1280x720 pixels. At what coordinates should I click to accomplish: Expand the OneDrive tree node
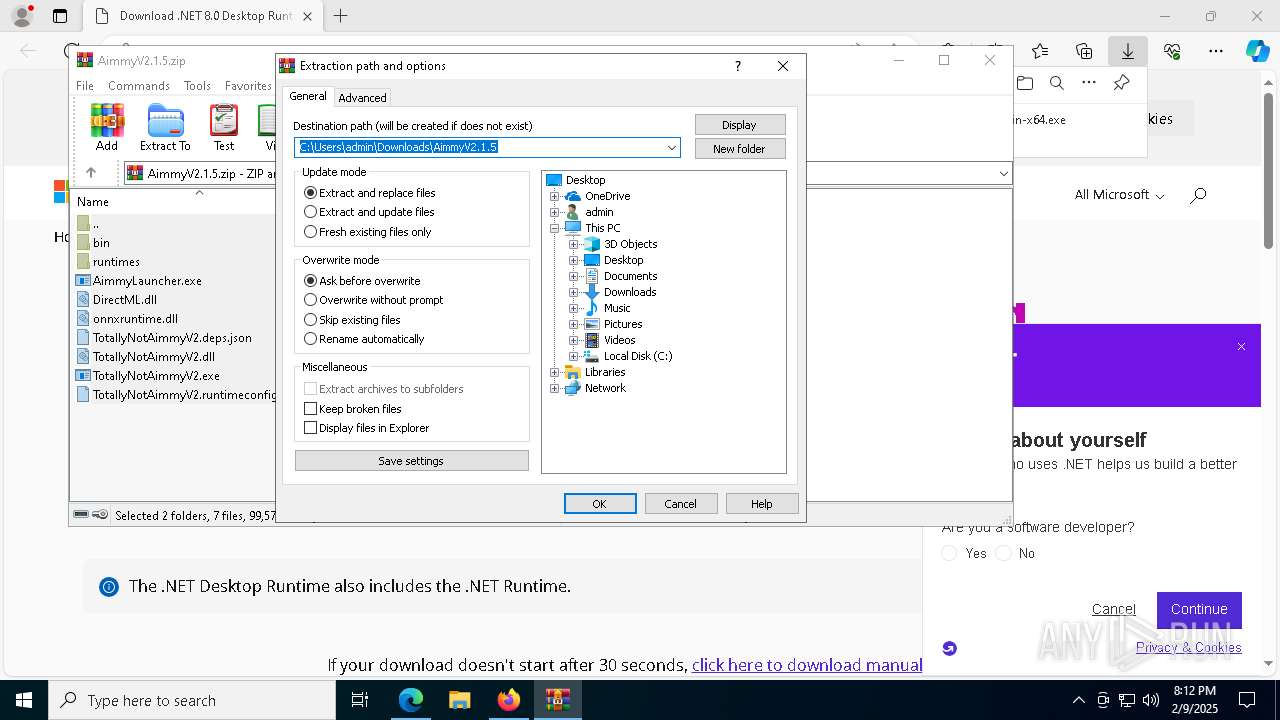click(554, 196)
